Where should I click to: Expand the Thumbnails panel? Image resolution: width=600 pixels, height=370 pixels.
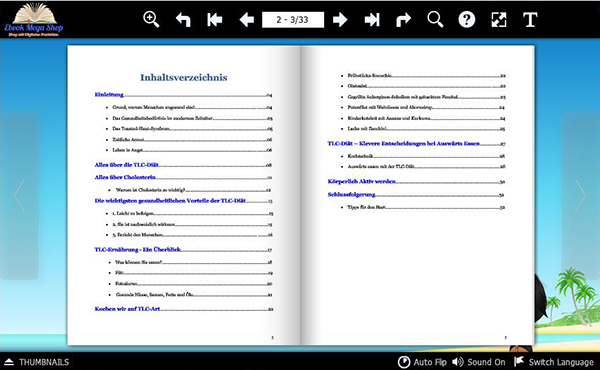pos(37,362)
